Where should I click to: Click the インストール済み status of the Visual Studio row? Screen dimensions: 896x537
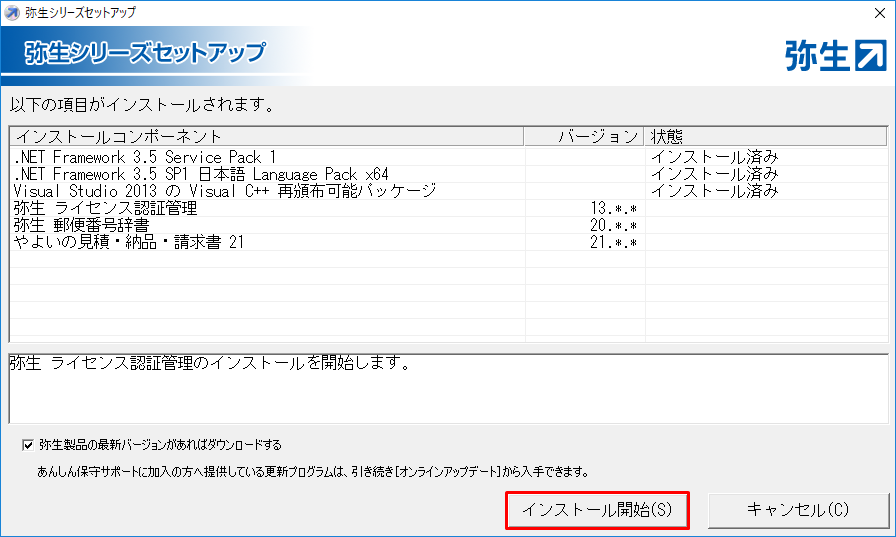[714, 191]
